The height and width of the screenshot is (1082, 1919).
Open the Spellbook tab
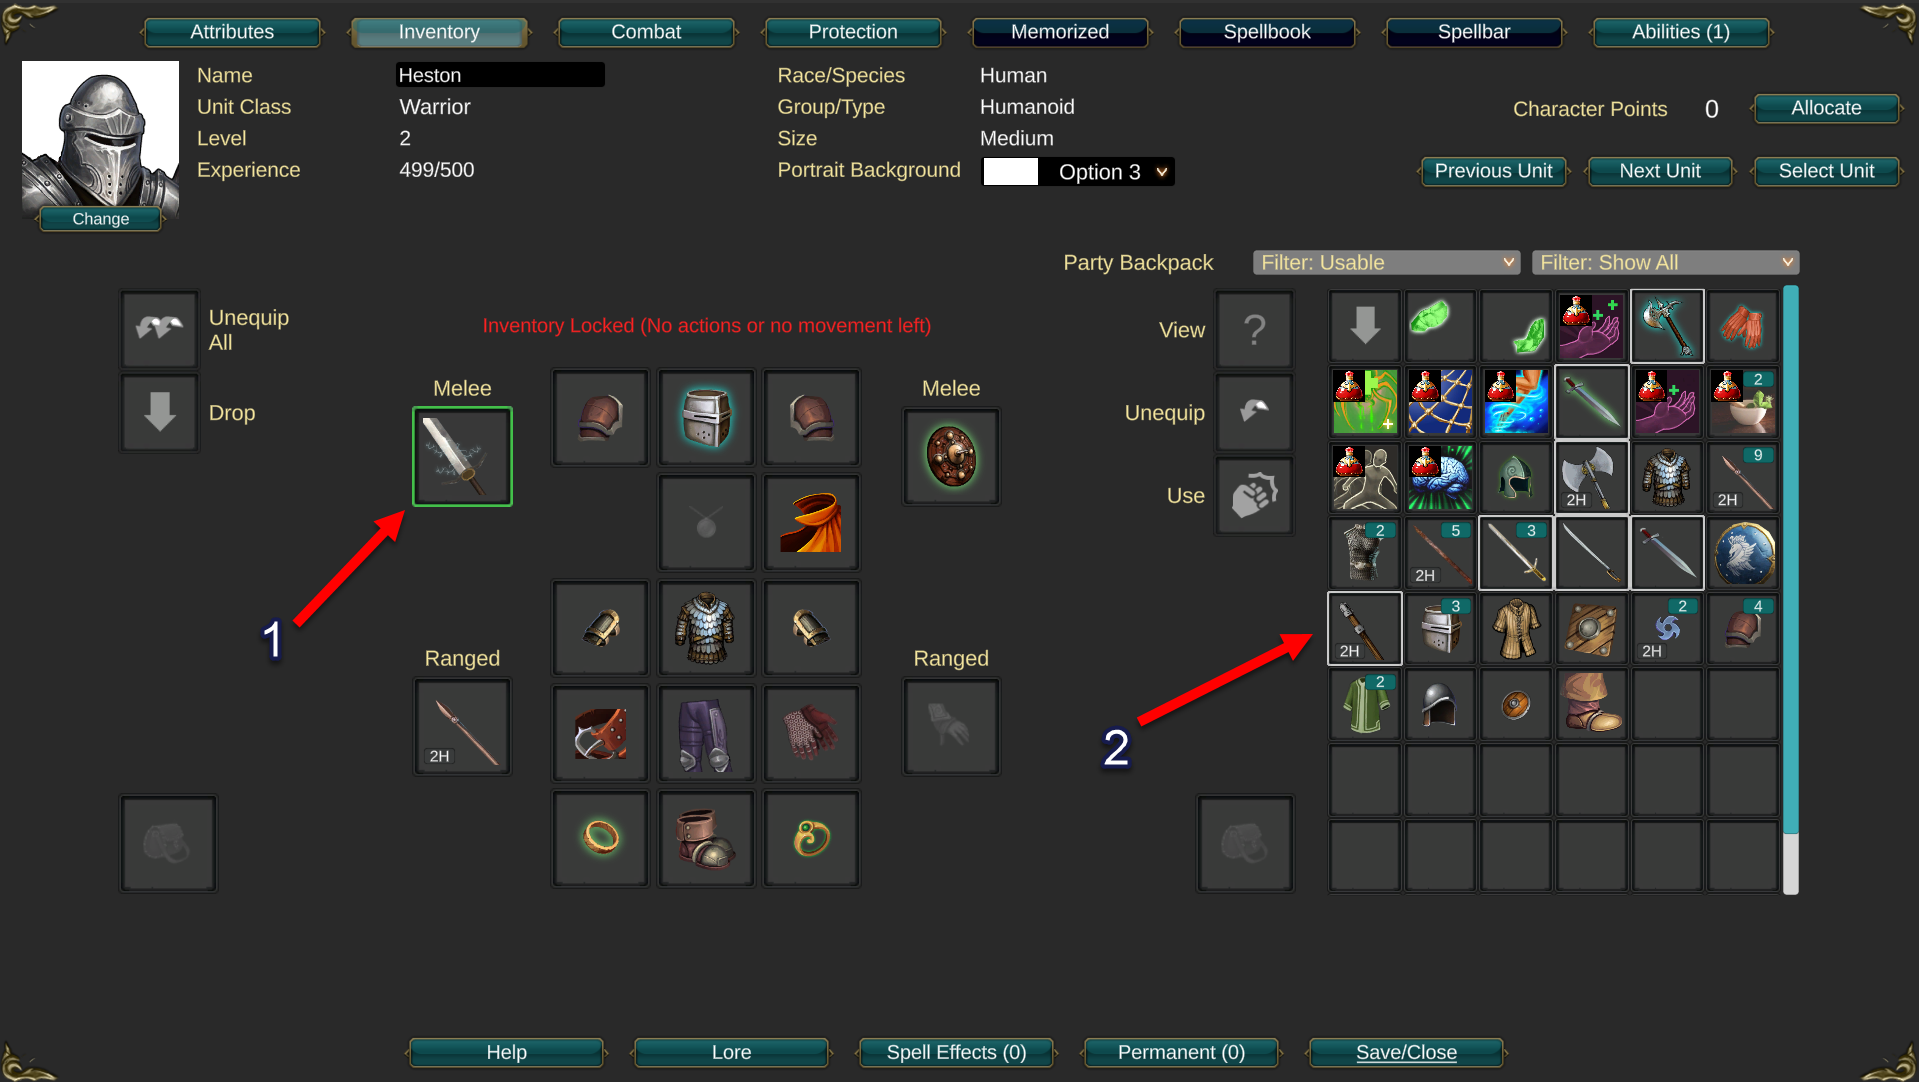[x=1267, y=32]
